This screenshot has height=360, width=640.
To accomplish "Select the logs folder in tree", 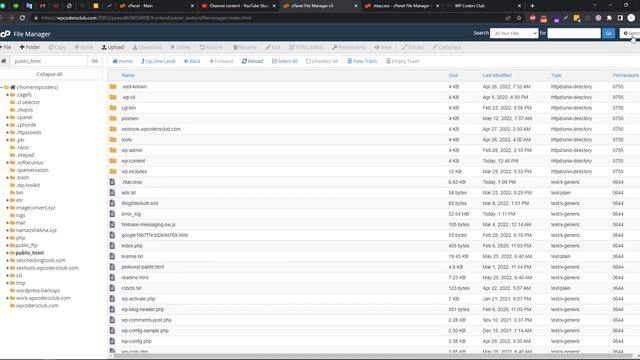I will [20, 215].
